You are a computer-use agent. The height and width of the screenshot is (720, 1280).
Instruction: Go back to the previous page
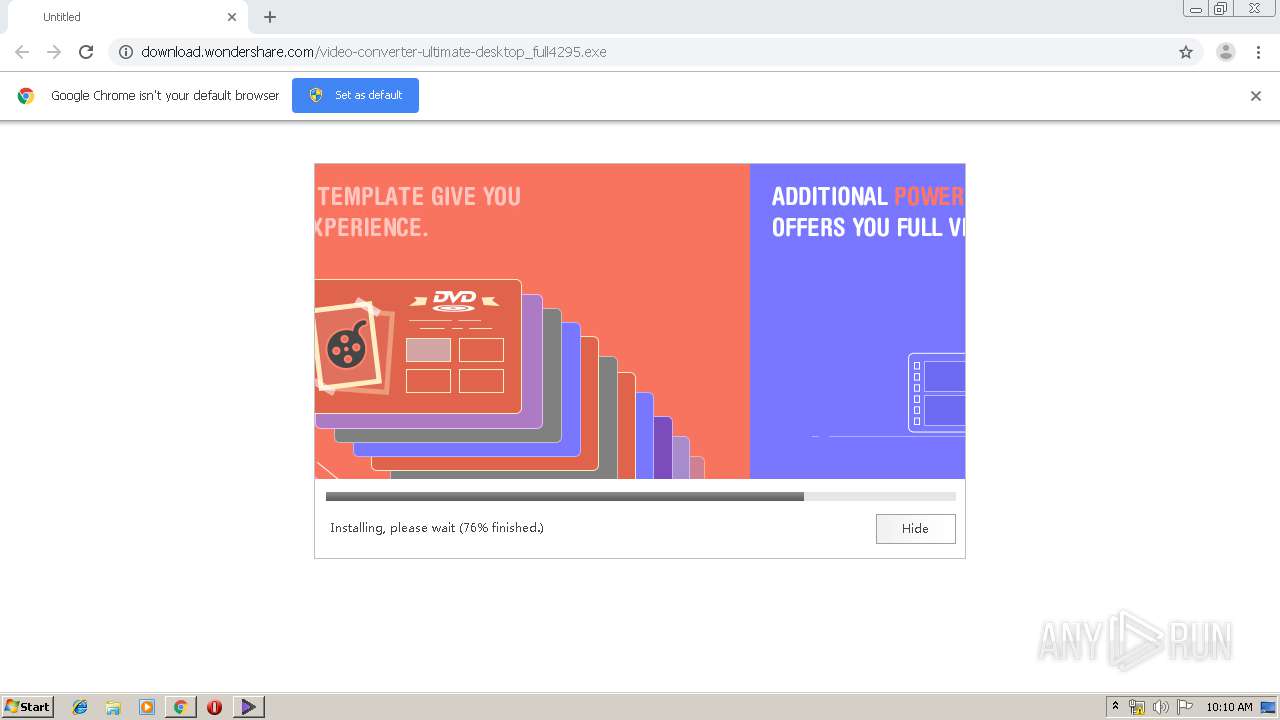click(22, 52)
